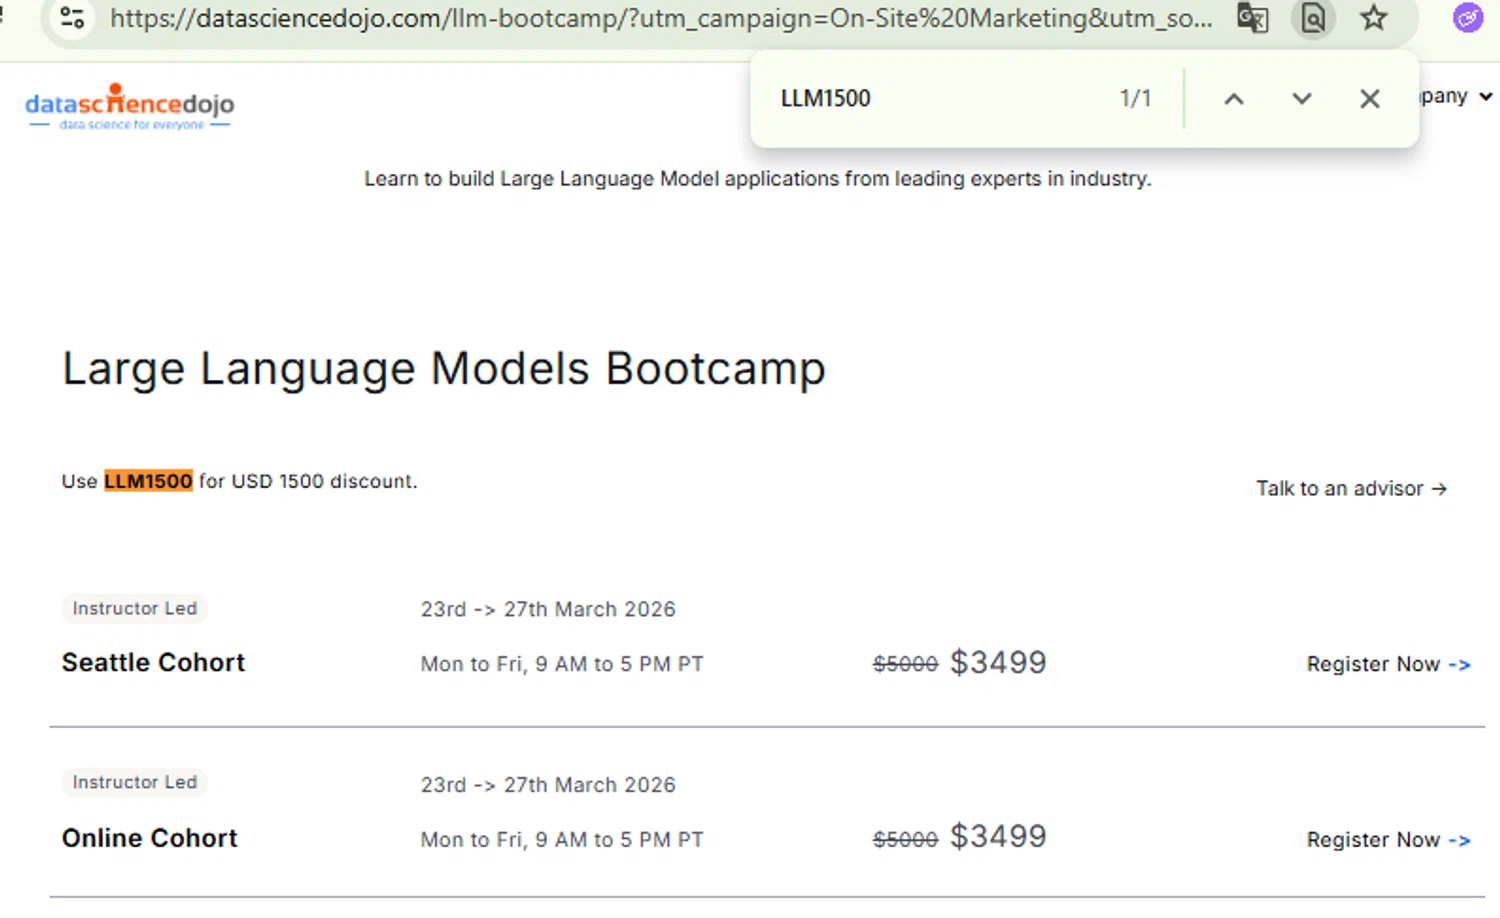Viewport: 1500px width, 918px height.
Task: Open the Data Science Dojo logo homepage
Action: coord(130,107)
